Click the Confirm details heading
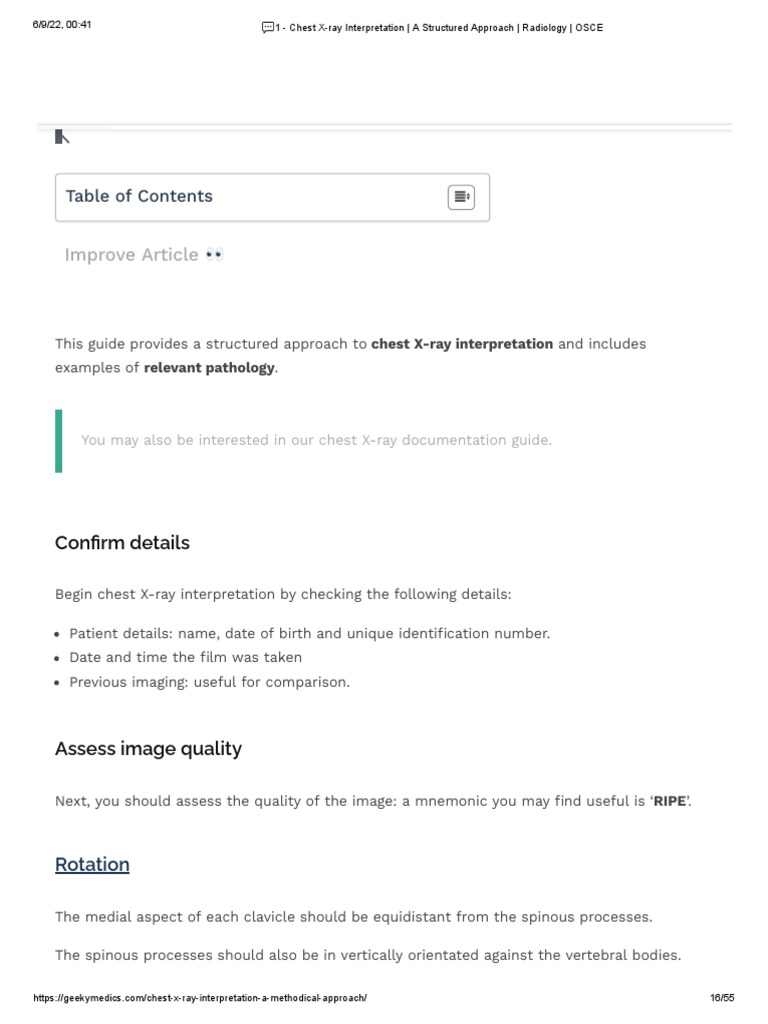Viewport: 768px width, 1024px height. coord(122,543)
